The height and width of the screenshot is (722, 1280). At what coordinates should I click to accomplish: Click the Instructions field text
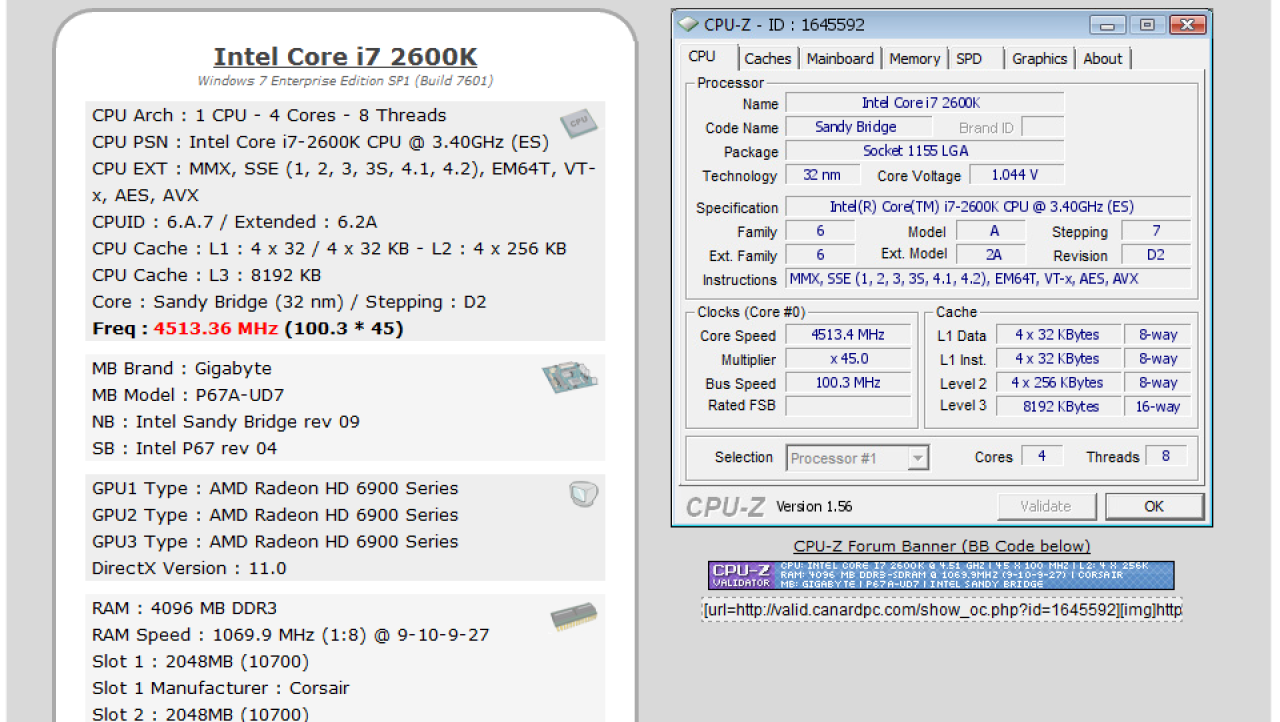[988, 279]
